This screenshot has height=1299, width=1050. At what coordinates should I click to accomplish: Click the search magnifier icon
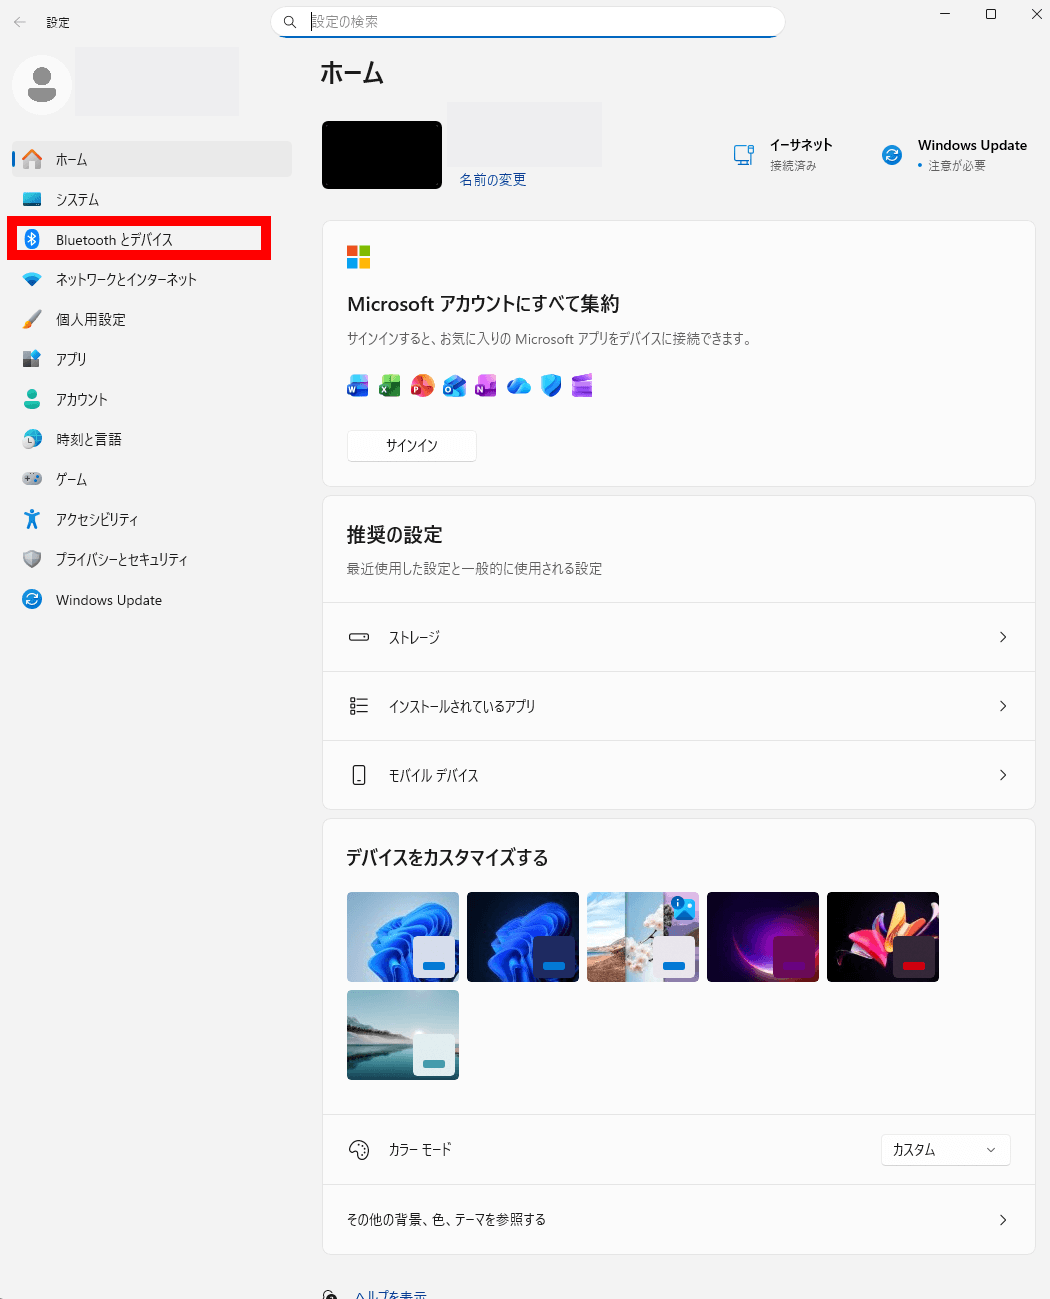290,22
